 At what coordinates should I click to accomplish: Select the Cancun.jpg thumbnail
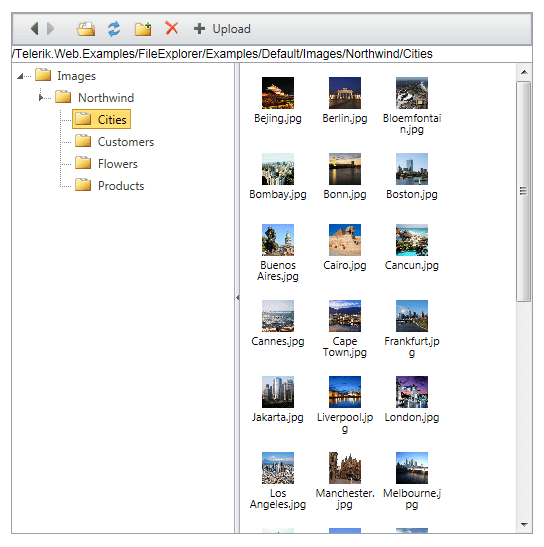(x=412, y=240)
